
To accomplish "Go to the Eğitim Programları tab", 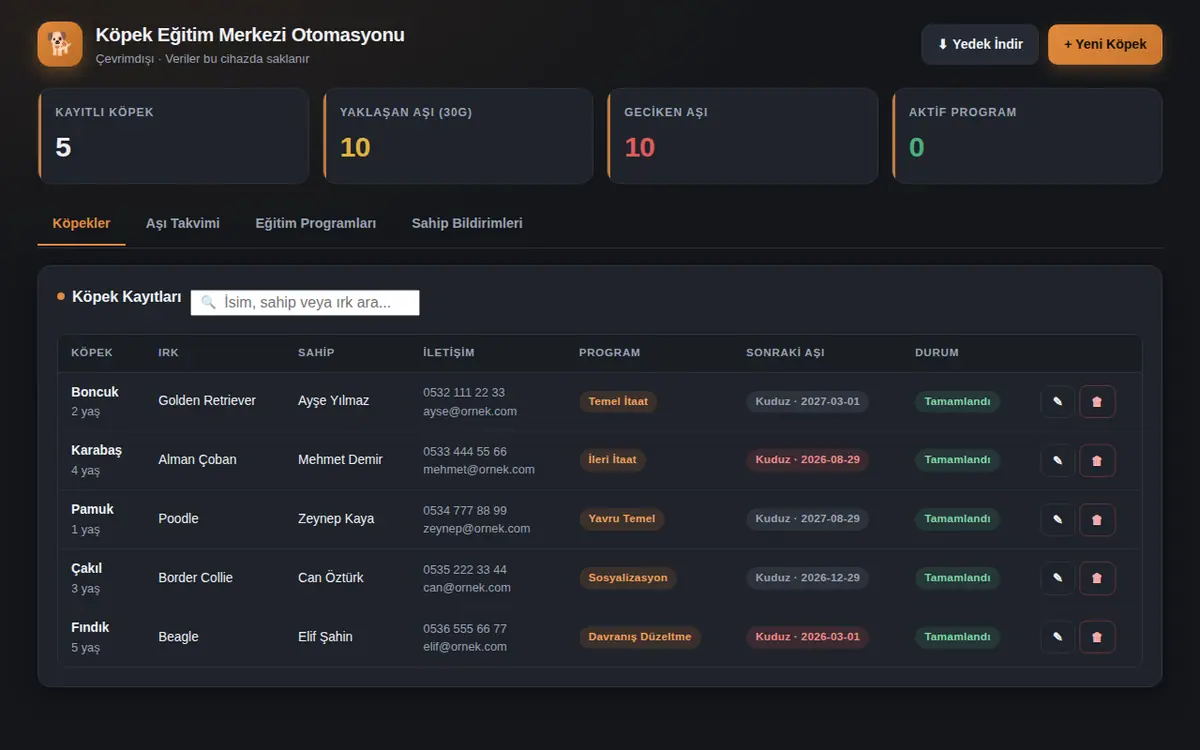I will pos(316,223).
